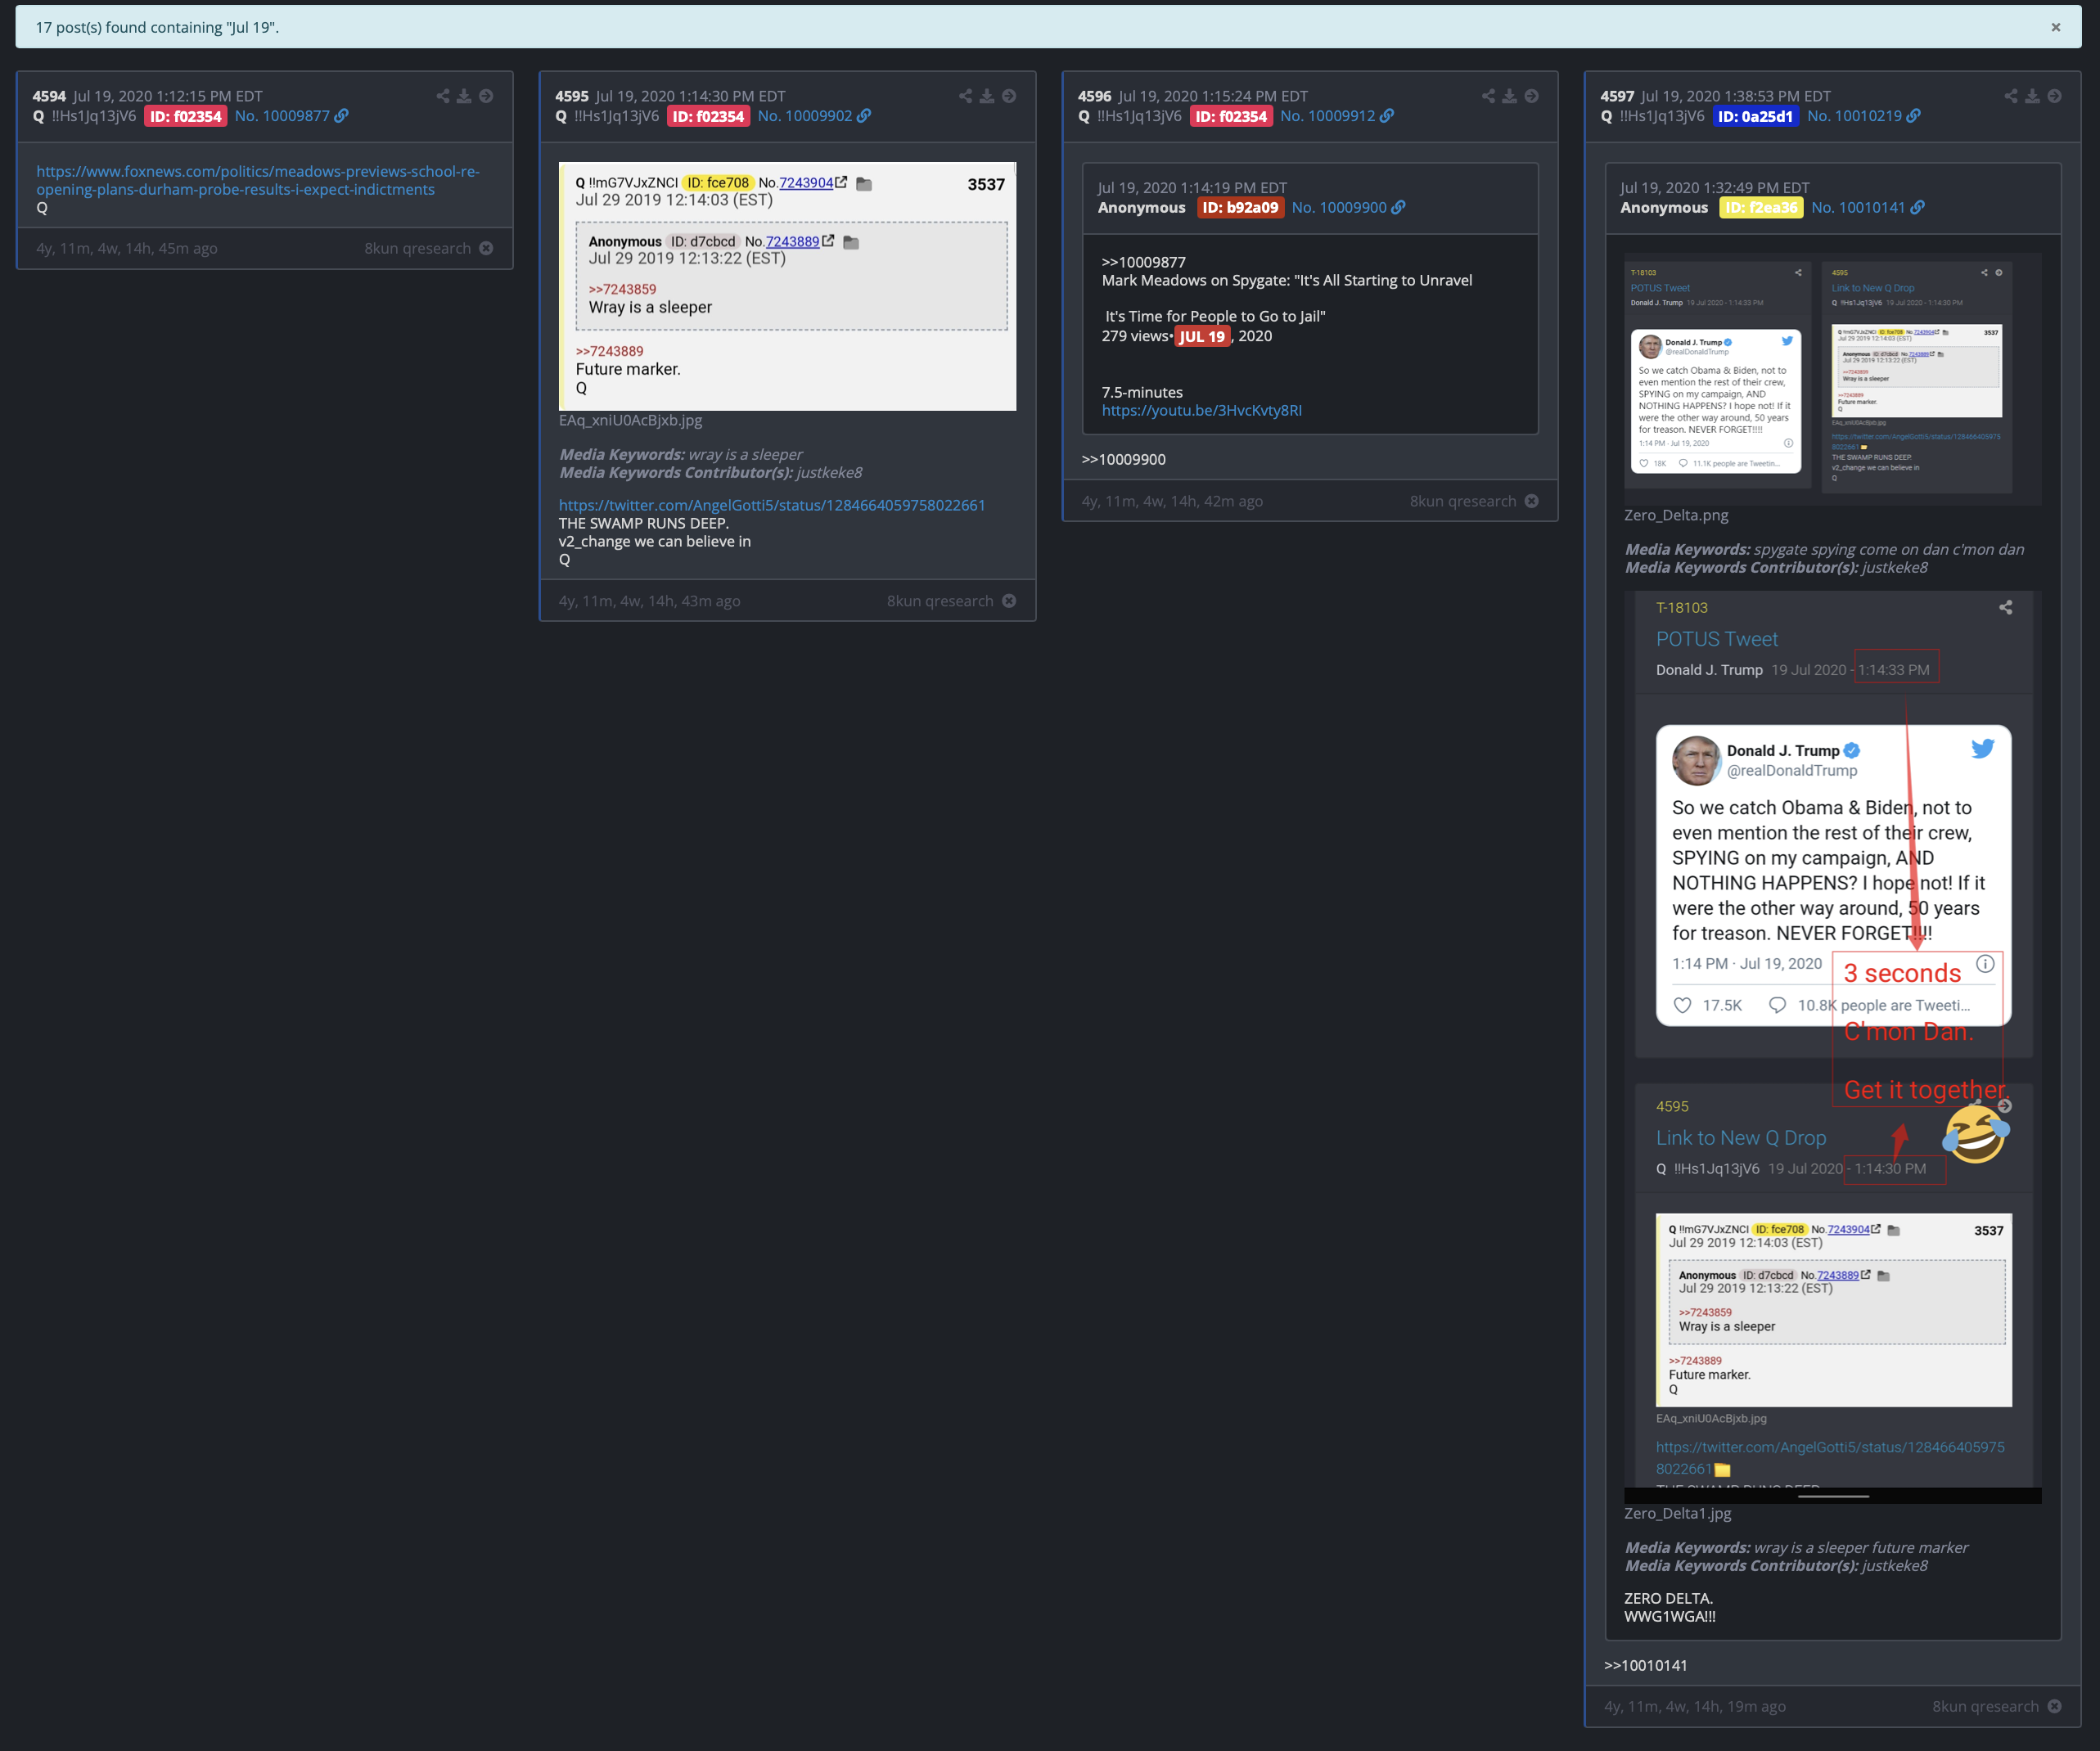Open post 4594 via its arrow icon
Image resolution: width=2100 pixels, height=1751 pixels.
(x=486, y=96)
